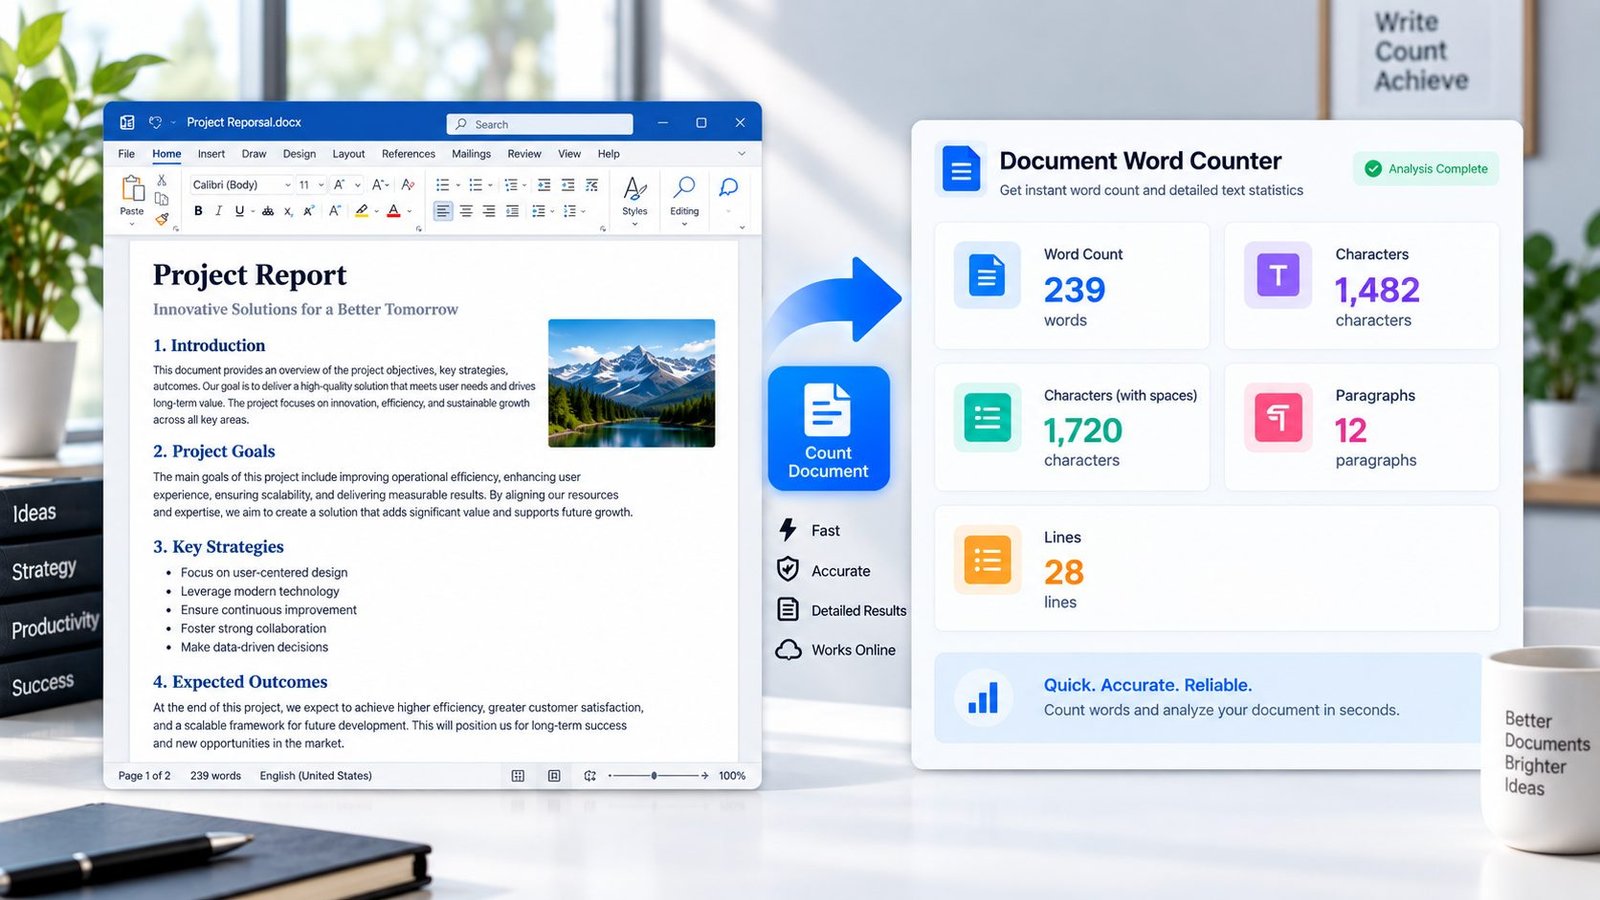Click the Paste clipboard icon
Screen dimensions: 1600x900
132,188
